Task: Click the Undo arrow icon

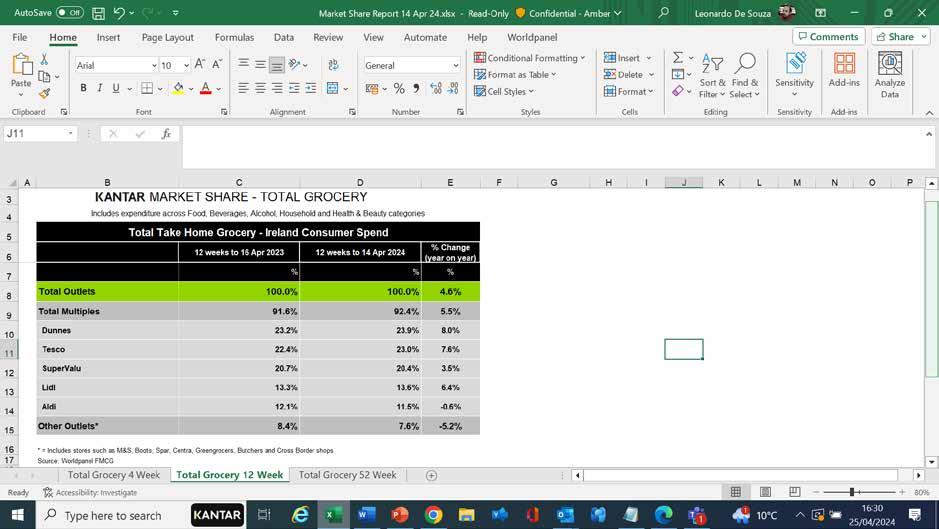Action: tap(119, 13)
